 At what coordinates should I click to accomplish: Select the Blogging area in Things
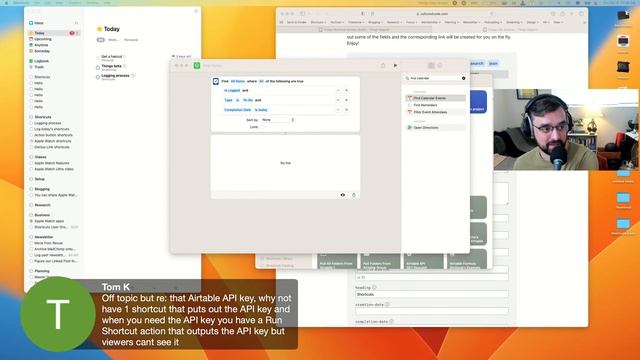coord(53,189)
